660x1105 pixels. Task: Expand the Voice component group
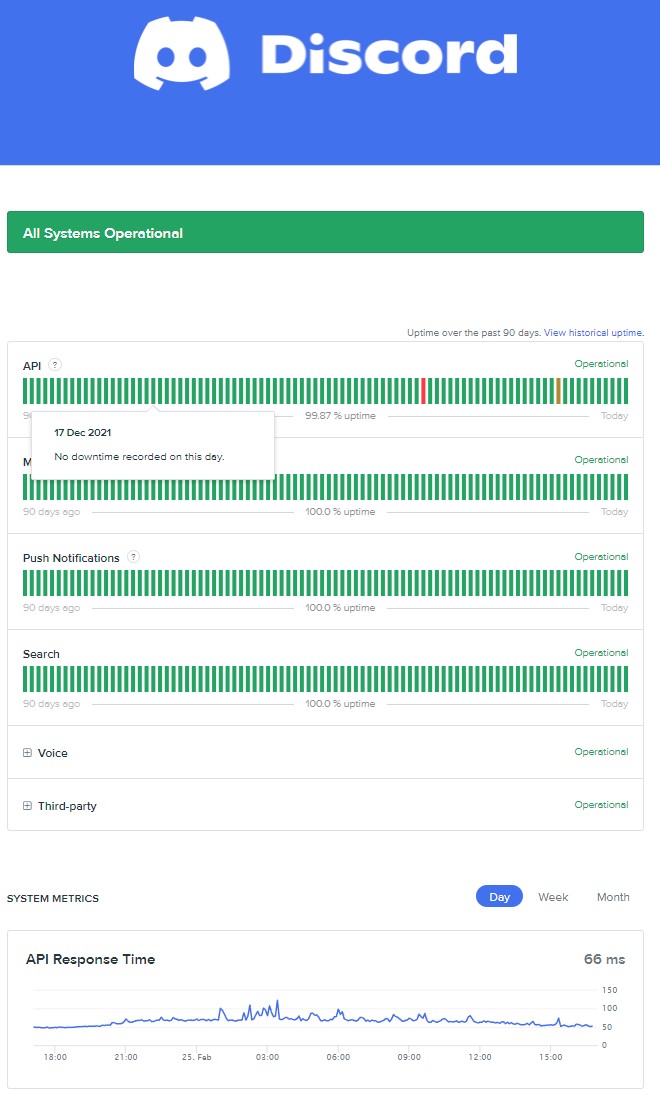[x=27, y=753]
